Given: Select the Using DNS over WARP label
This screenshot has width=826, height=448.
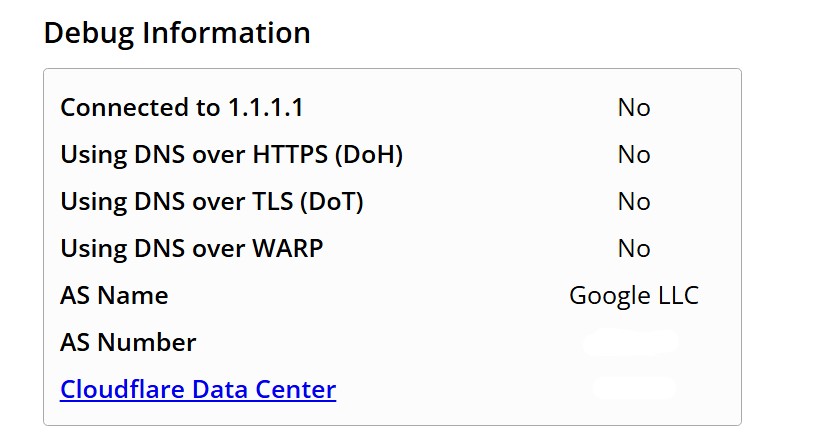Looking at the screenshot, I should [192, 249].
